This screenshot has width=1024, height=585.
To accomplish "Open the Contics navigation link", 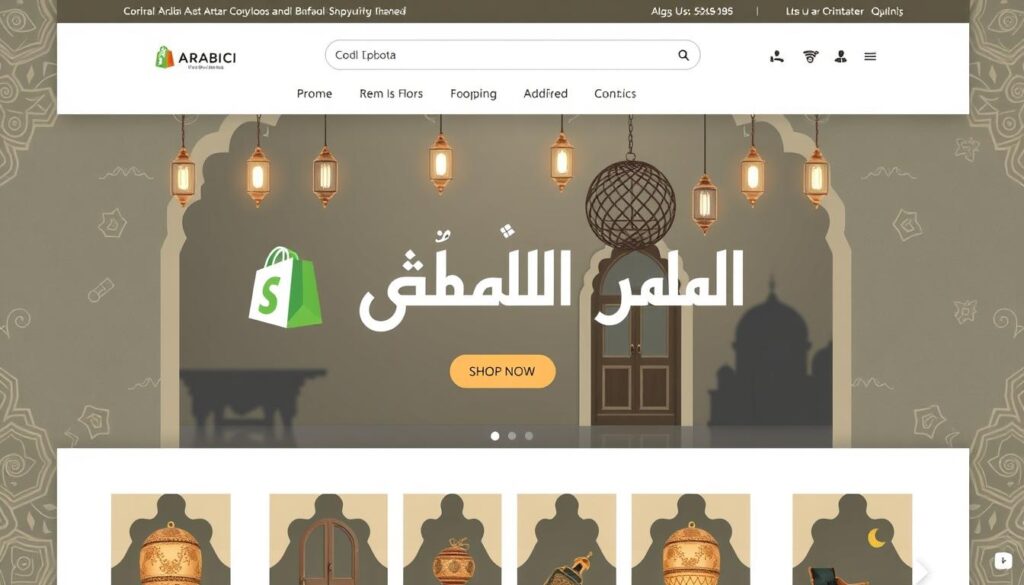I will click(x=615, y=94).
